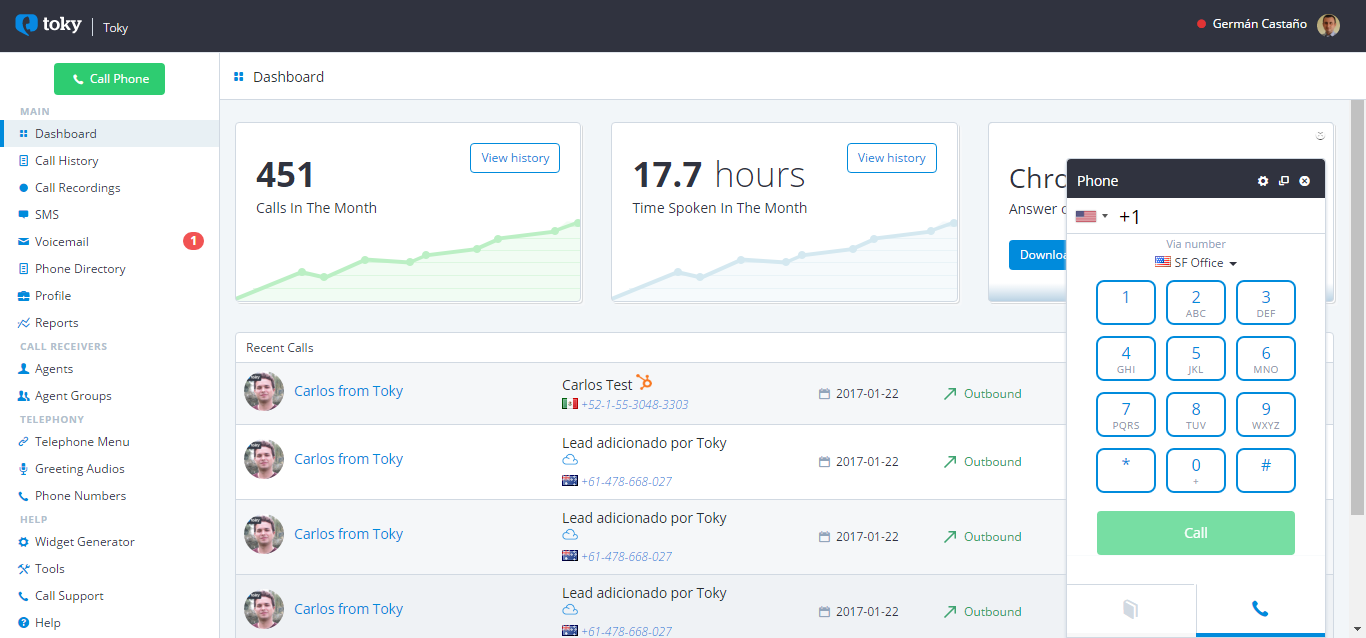
Task: Switch to the dialpad phone tab
Action: [1260, 609]
